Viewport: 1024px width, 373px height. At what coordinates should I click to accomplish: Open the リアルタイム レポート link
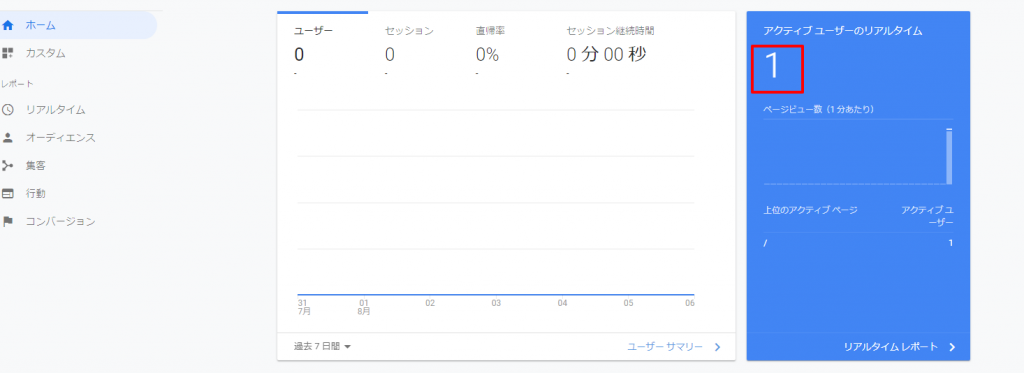pyautogui.click(x=891, y=347)
